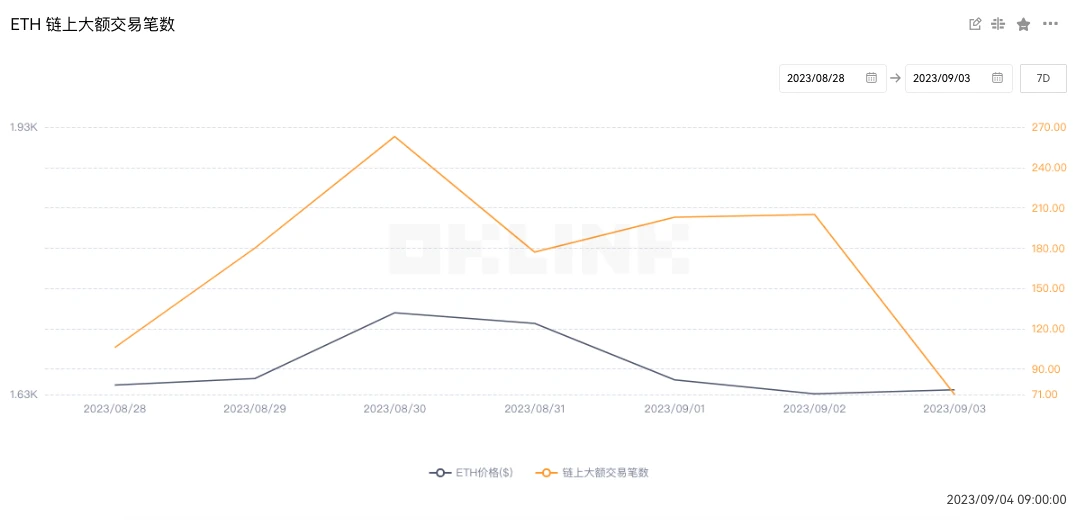The image size is (1081, 520).
Task: Toggle the ETH价格($) legend series
Action: click(471, 472)
